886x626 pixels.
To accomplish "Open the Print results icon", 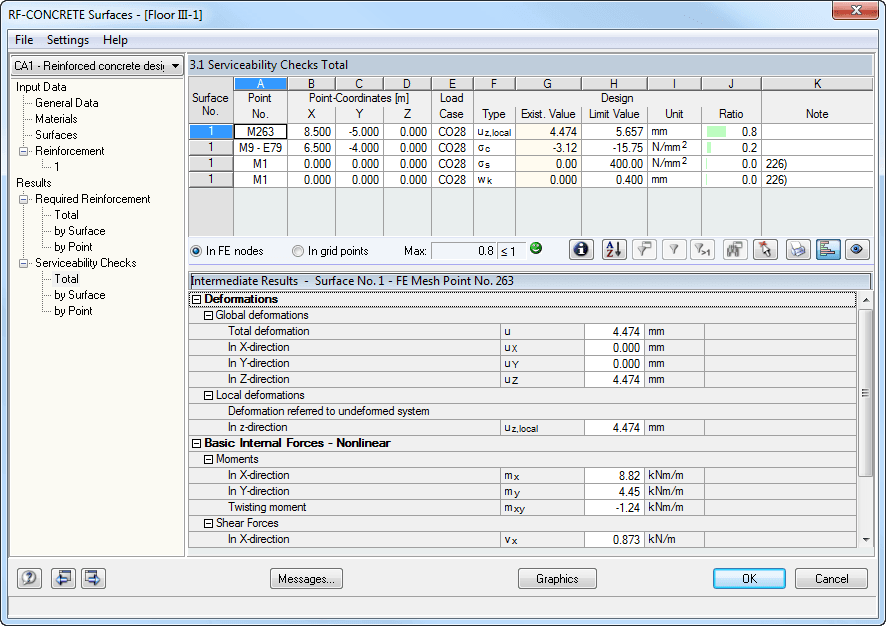I will [x=797, y=250].
